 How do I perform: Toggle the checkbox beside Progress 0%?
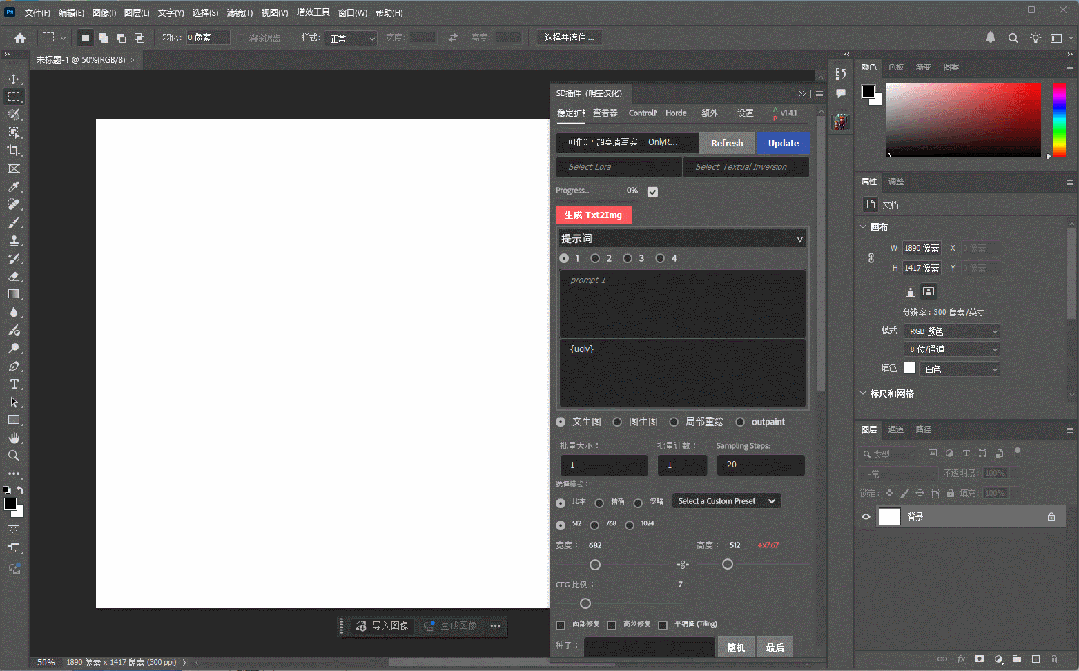click(x=653, y=192)
